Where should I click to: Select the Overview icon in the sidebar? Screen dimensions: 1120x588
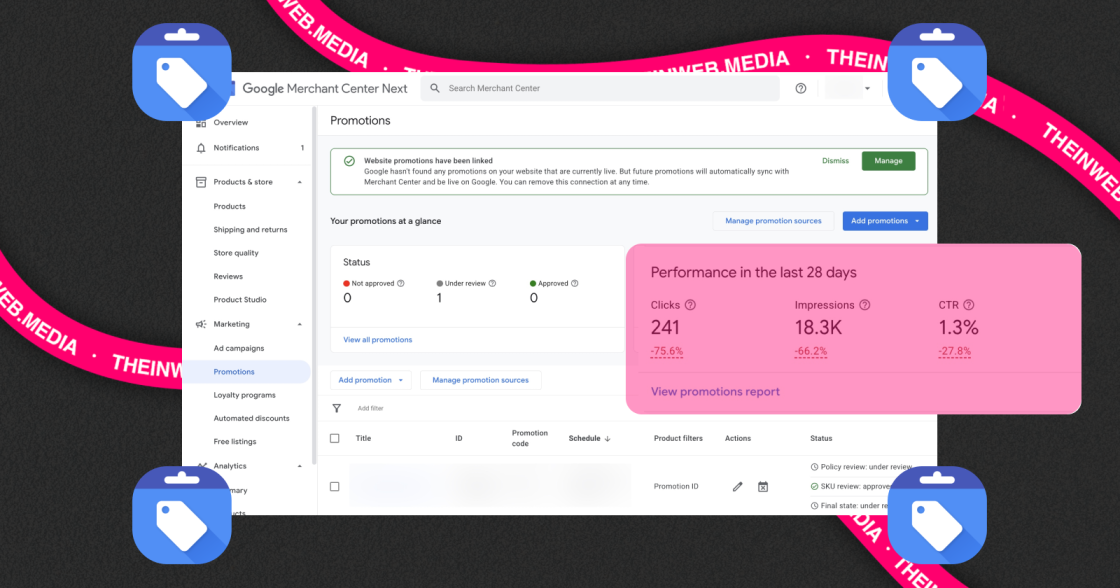(200, 122)
